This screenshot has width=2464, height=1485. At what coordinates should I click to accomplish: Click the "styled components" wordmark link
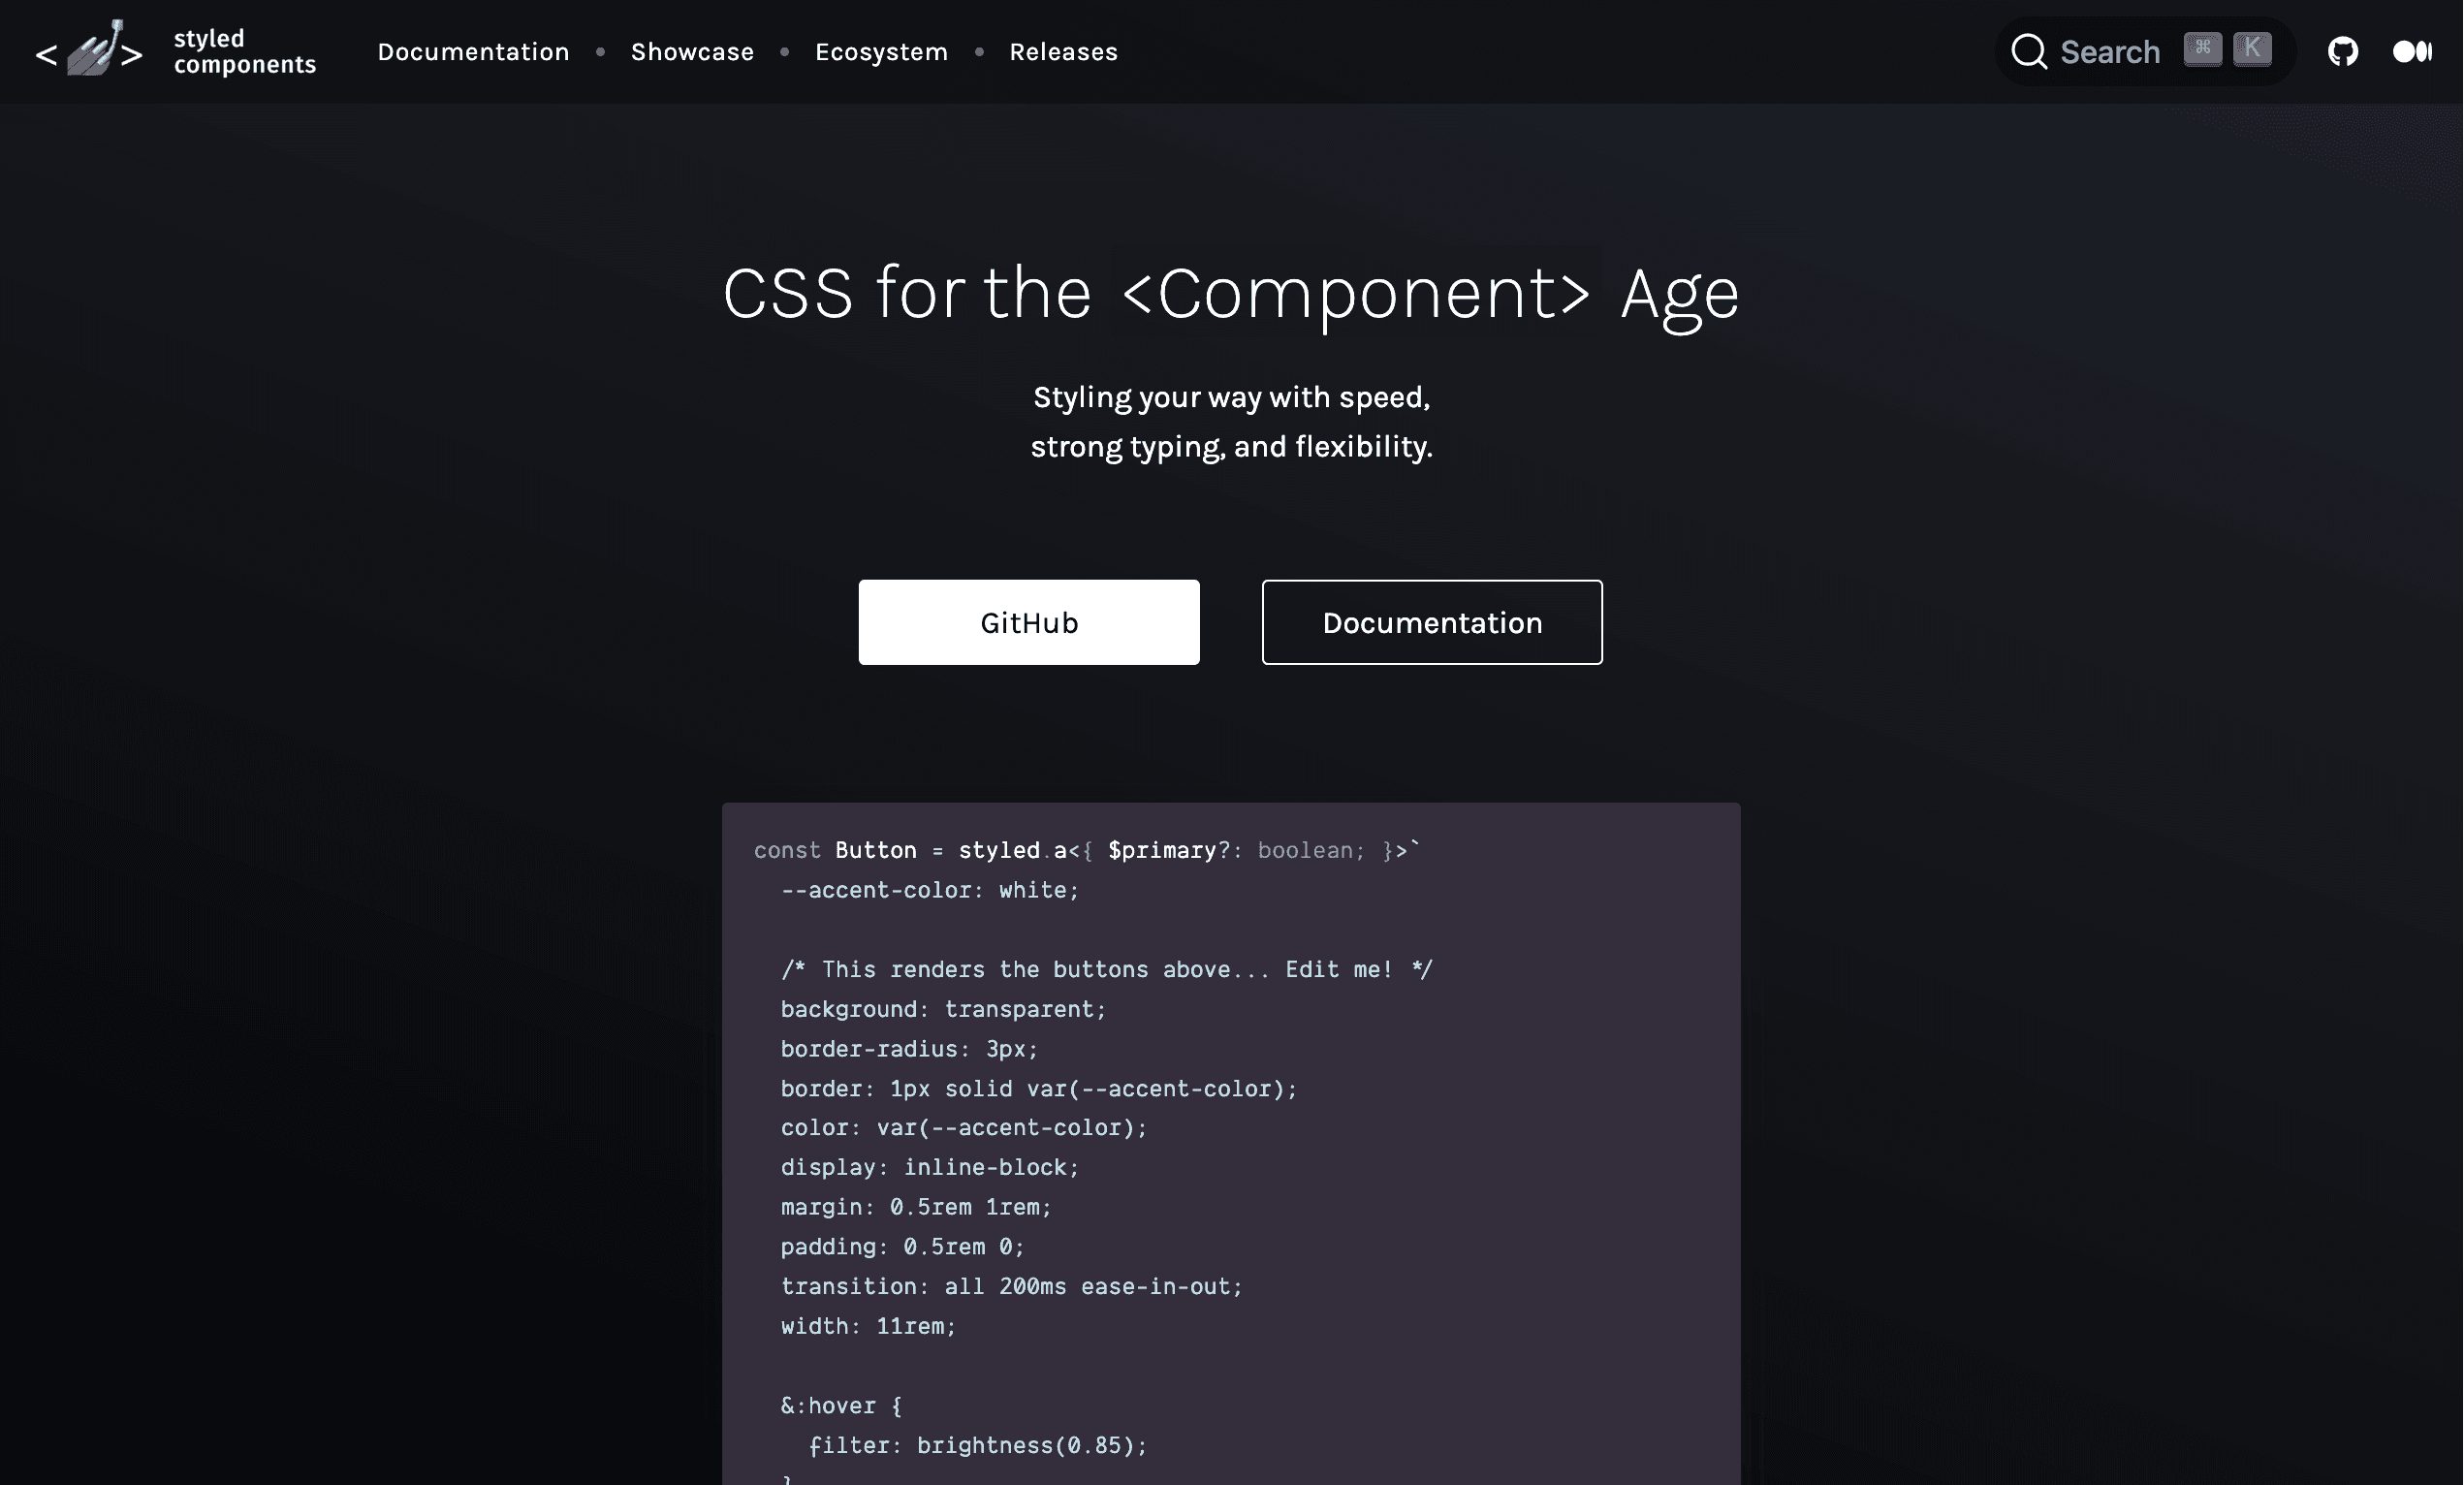click(244, 51)
